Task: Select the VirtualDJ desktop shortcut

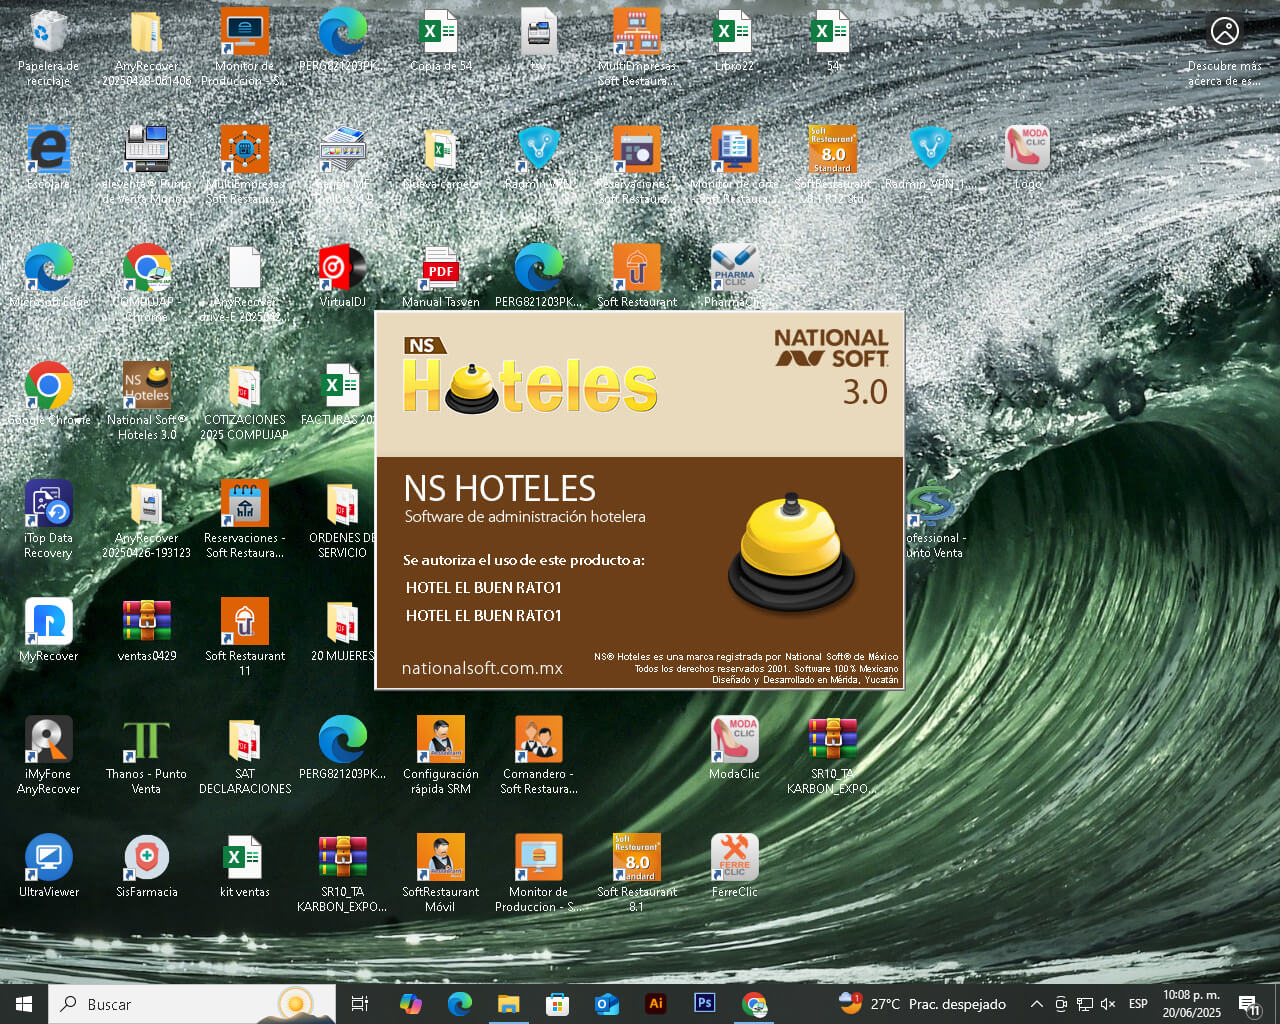Action: [342, 277]
